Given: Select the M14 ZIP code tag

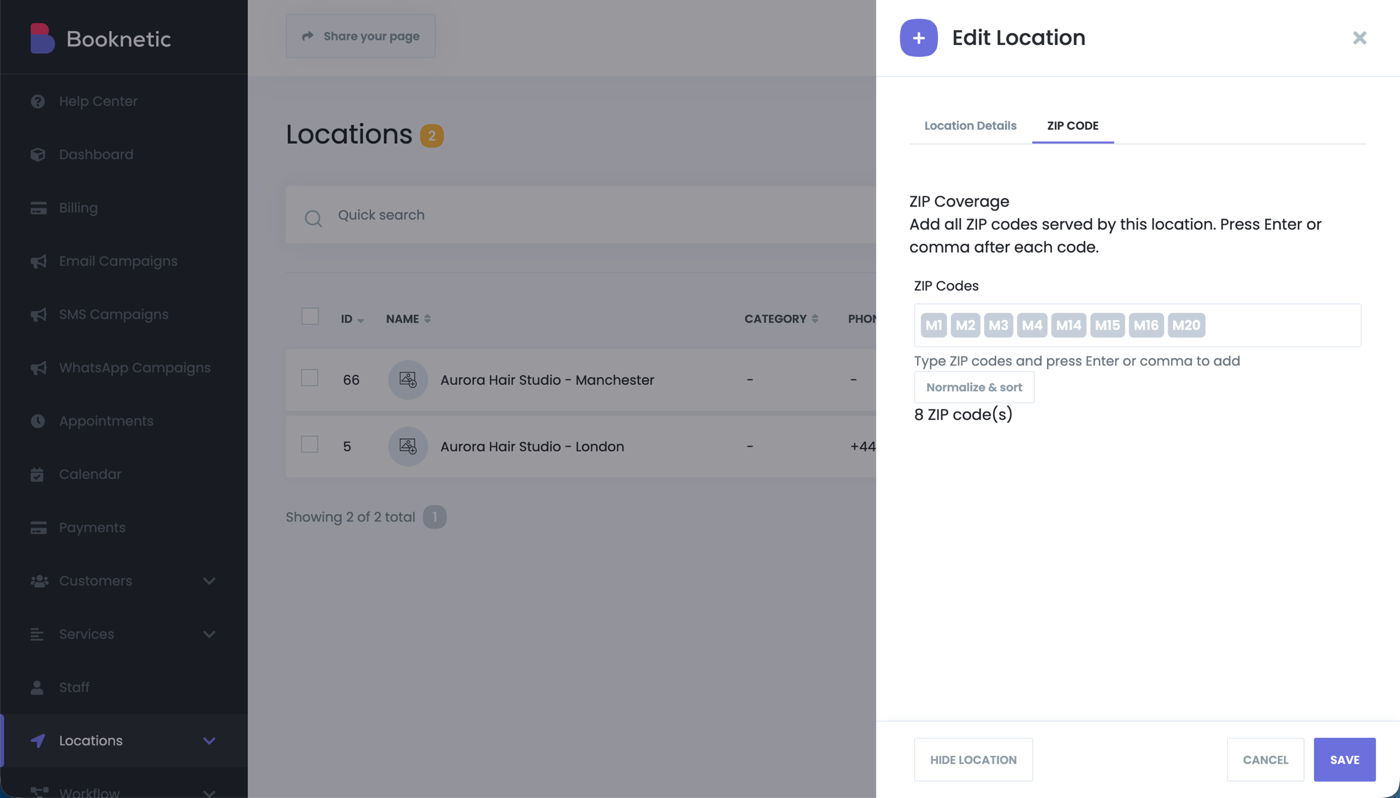Looking at the screenshot, I should (1069, 325).
